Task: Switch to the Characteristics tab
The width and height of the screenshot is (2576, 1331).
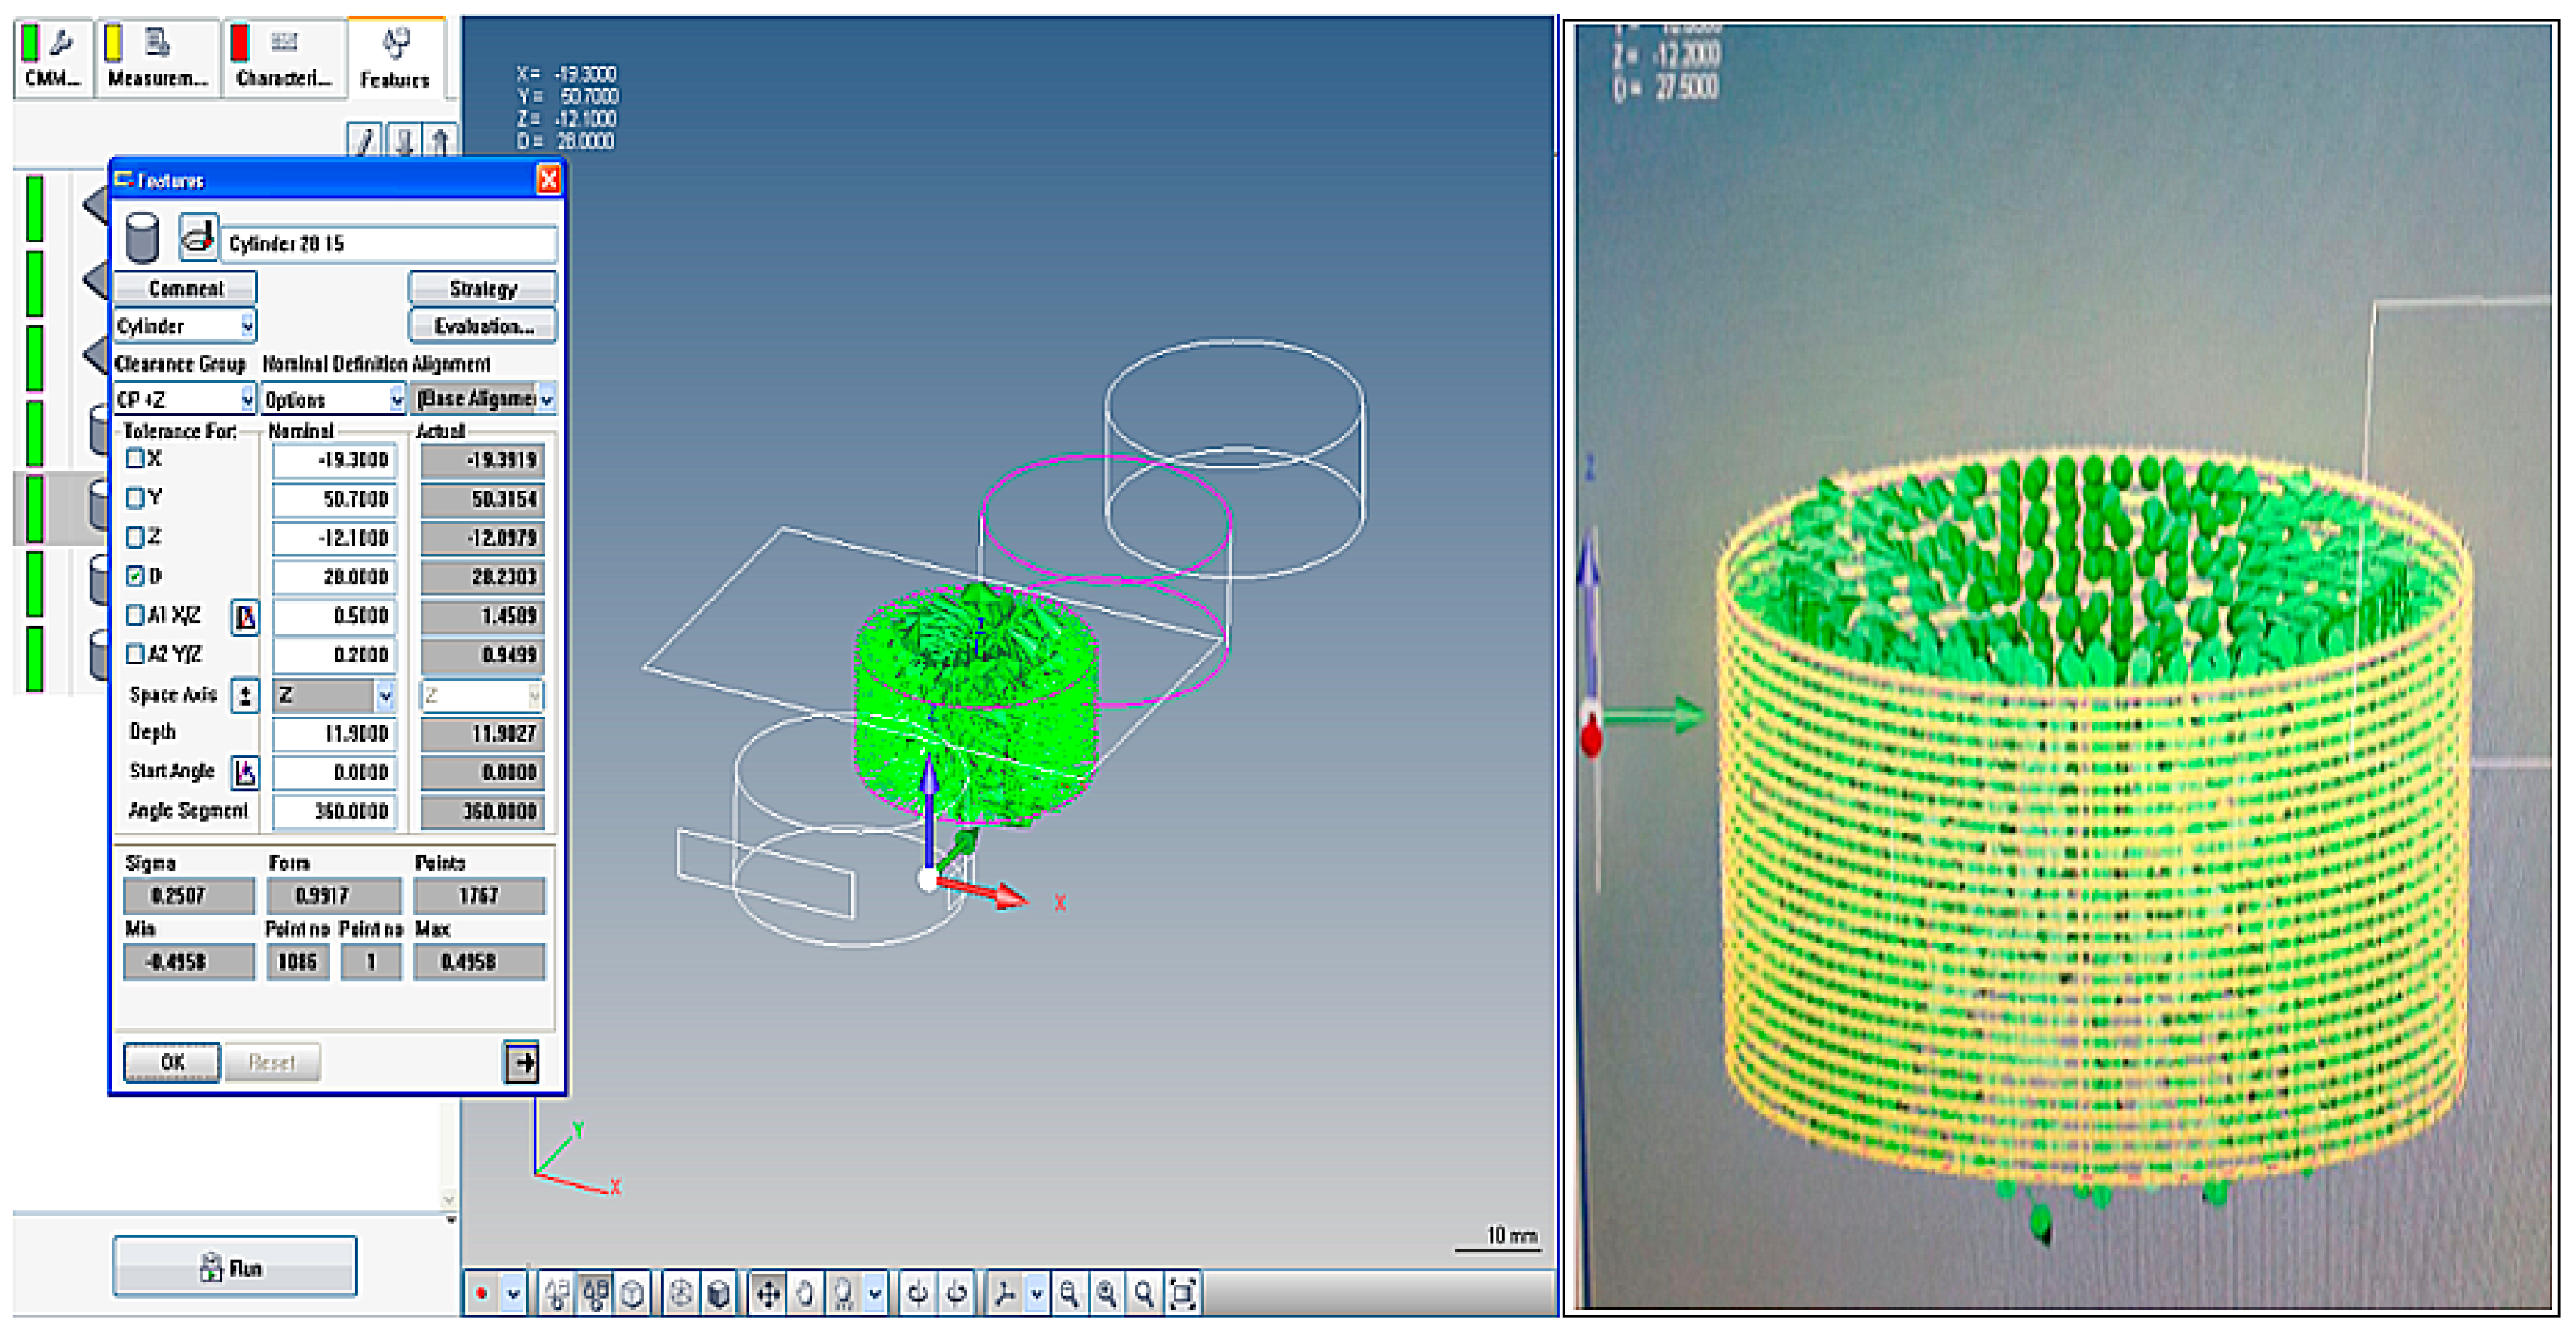Action: point(282,58)
